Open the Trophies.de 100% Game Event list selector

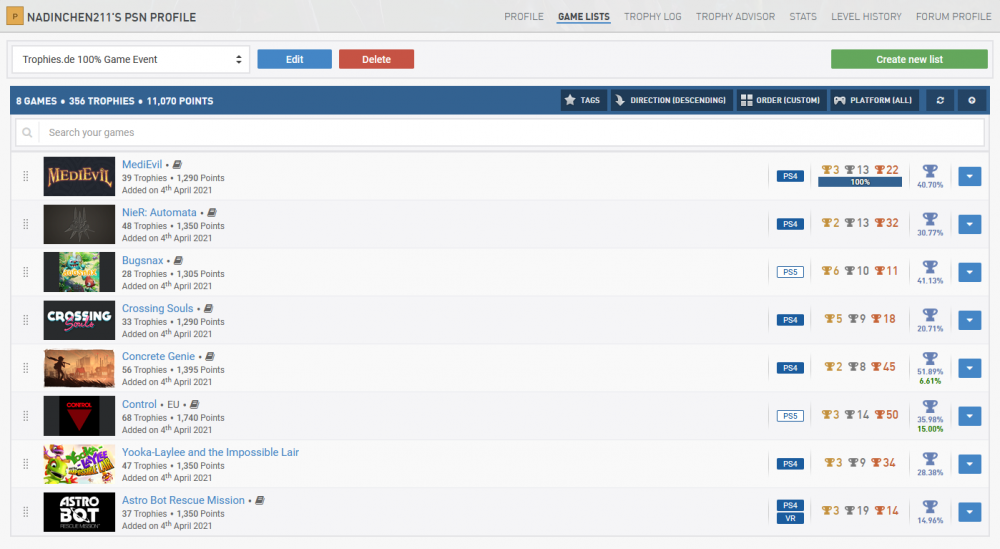(131, 59)
